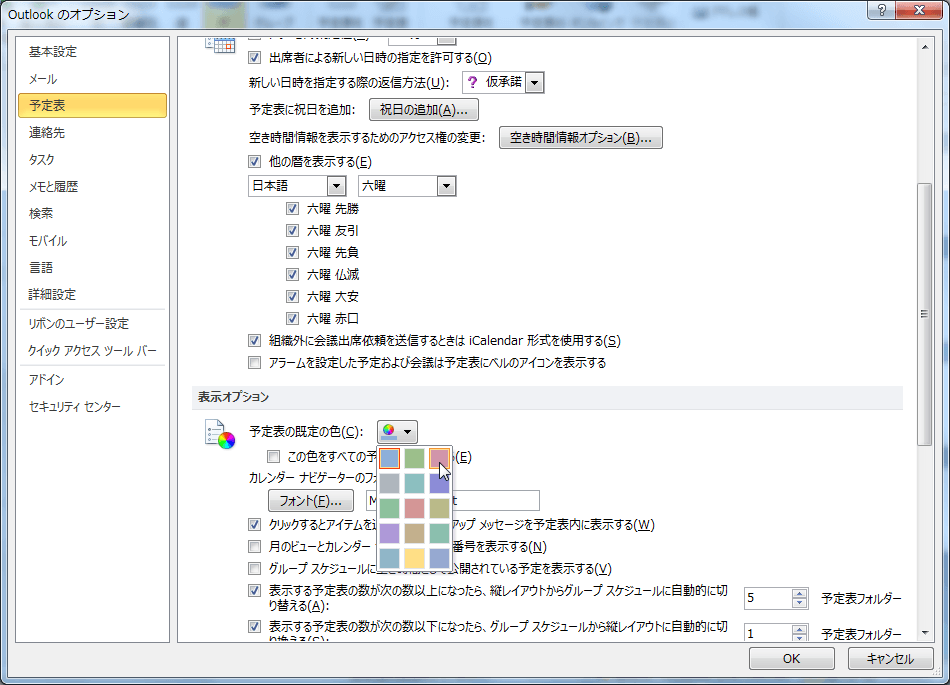950x685 pixels.
Task: Uncheck 六曜 先勝 checkbox
Action: tap(292, 209)
